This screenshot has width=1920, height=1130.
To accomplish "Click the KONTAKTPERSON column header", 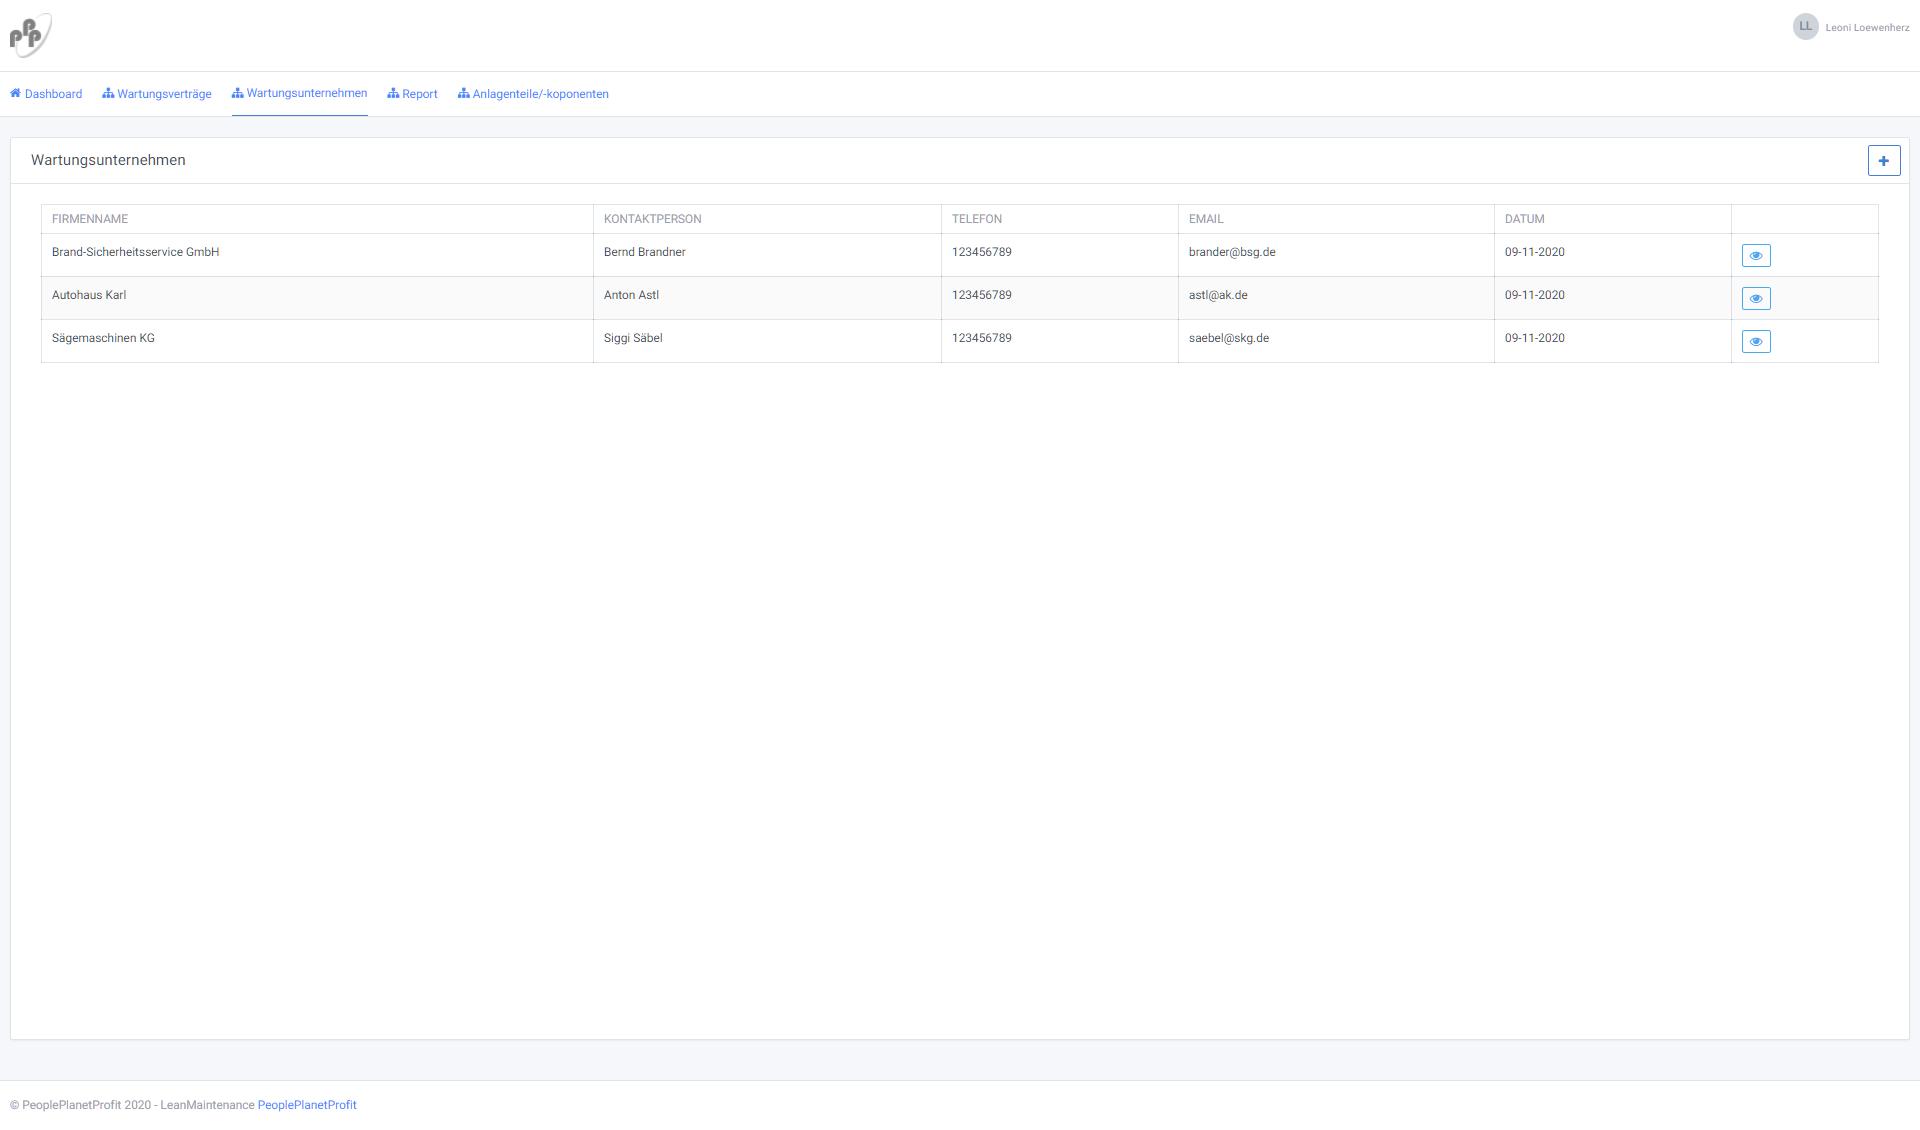I will (x=652, y=219).
